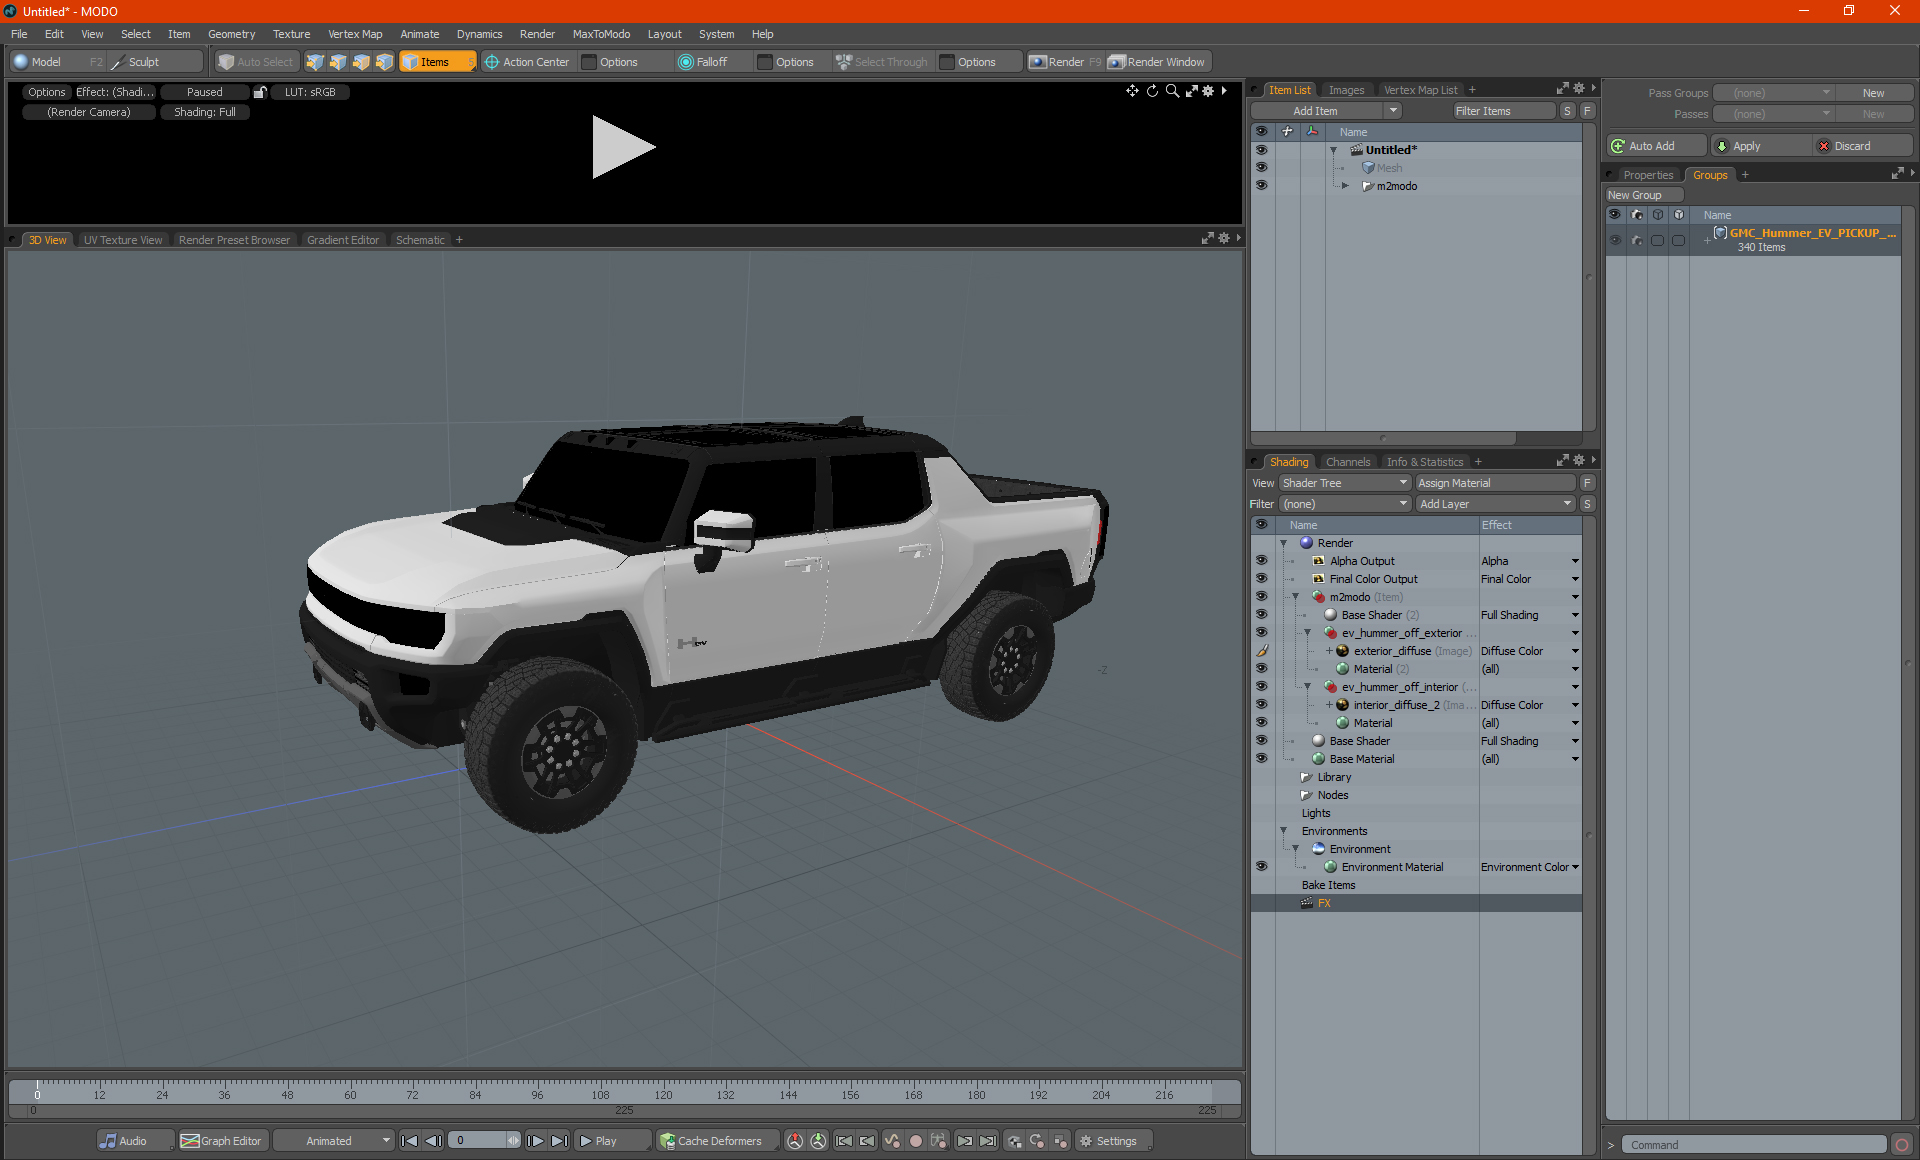This screenshot has width=1920, height=1160.
Task: Toggle visibility of m2modo item
Action: [x=1261, y=185]
